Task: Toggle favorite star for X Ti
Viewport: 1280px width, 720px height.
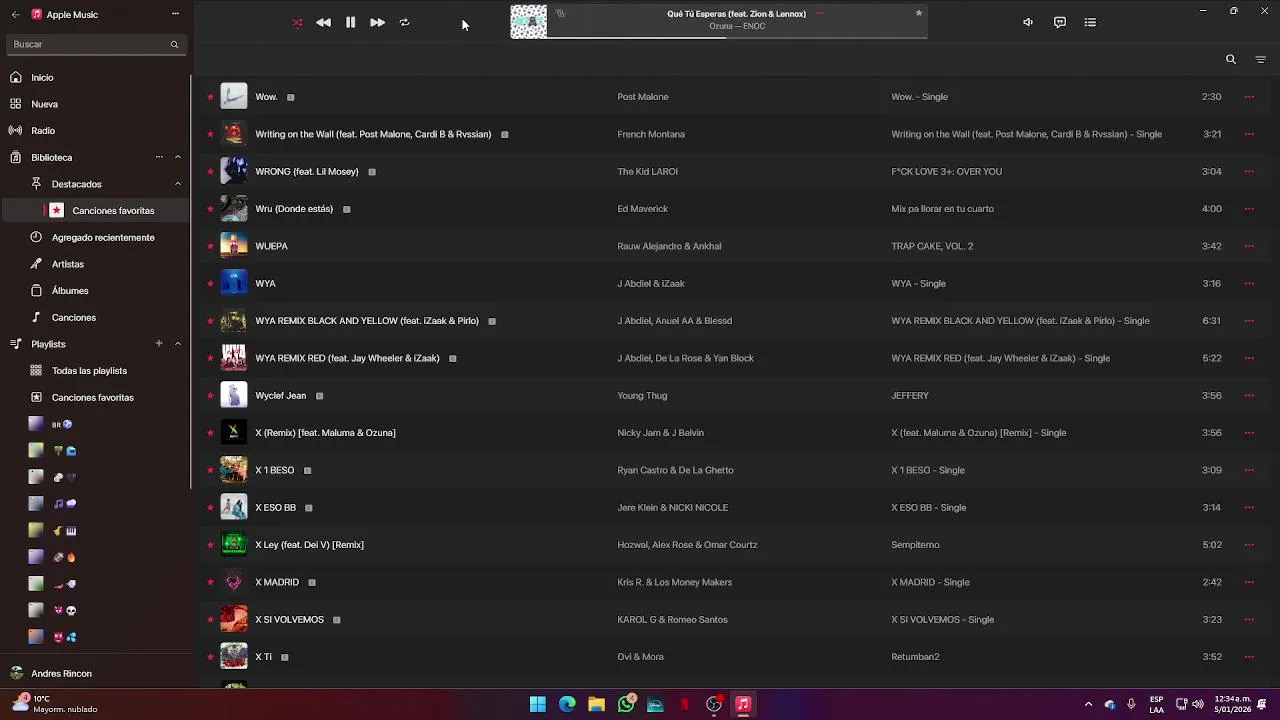Action: (210, 657)
